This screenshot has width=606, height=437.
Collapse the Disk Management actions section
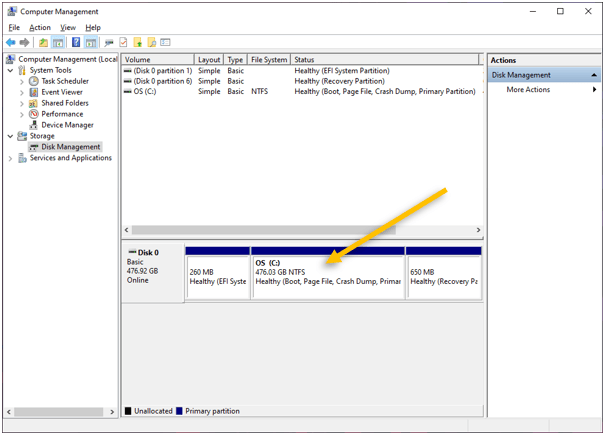coord(594,75)
